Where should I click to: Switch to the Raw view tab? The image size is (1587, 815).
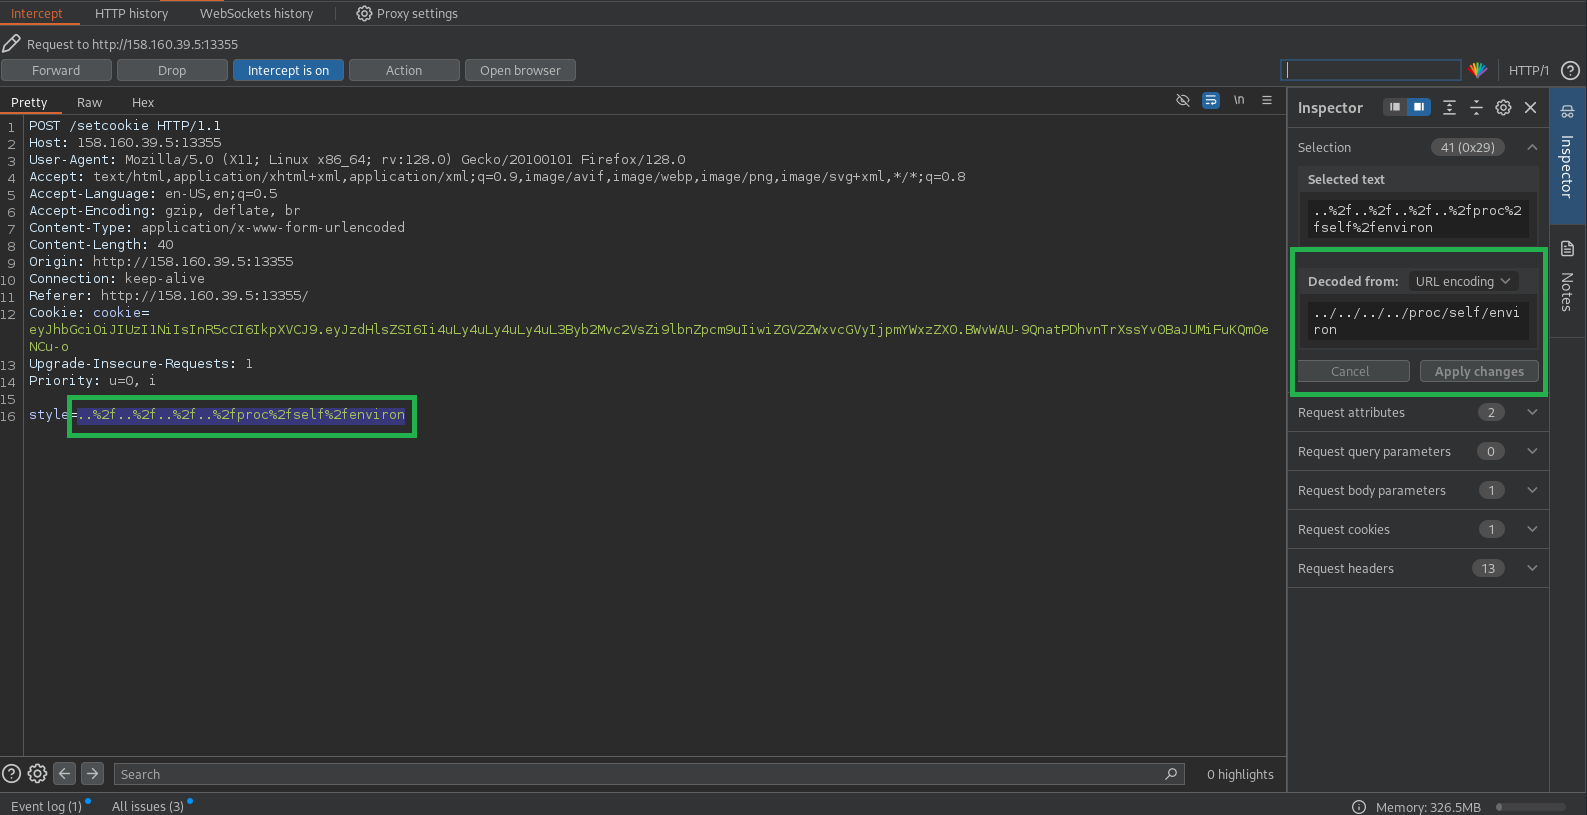(89, 103)
